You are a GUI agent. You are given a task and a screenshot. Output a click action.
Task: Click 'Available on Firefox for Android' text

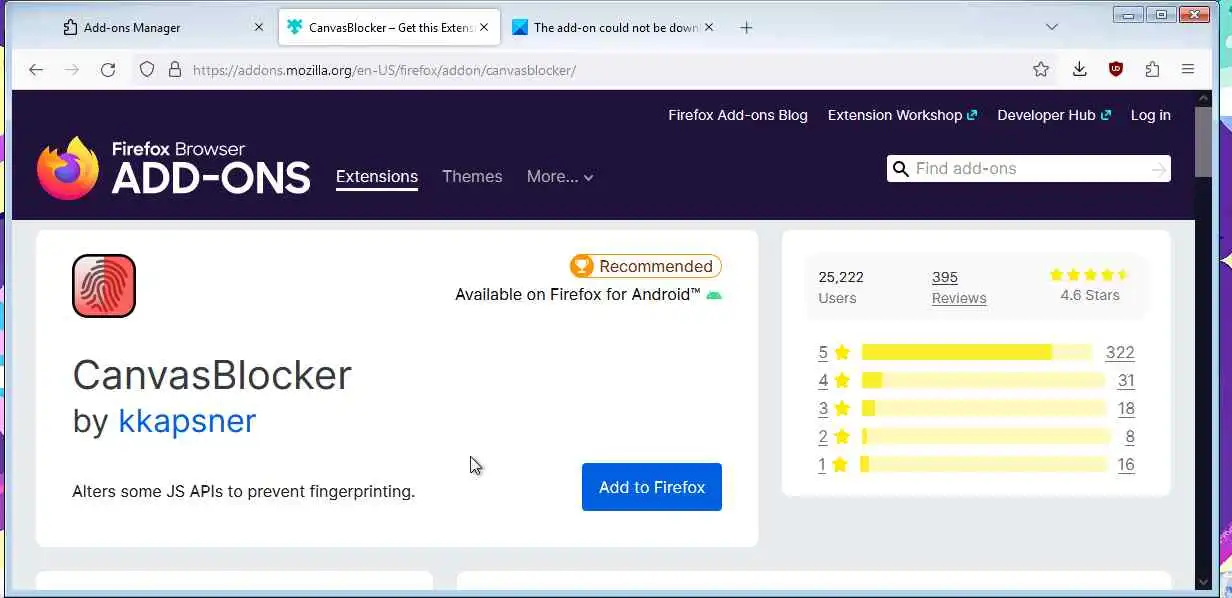point(578,295)
